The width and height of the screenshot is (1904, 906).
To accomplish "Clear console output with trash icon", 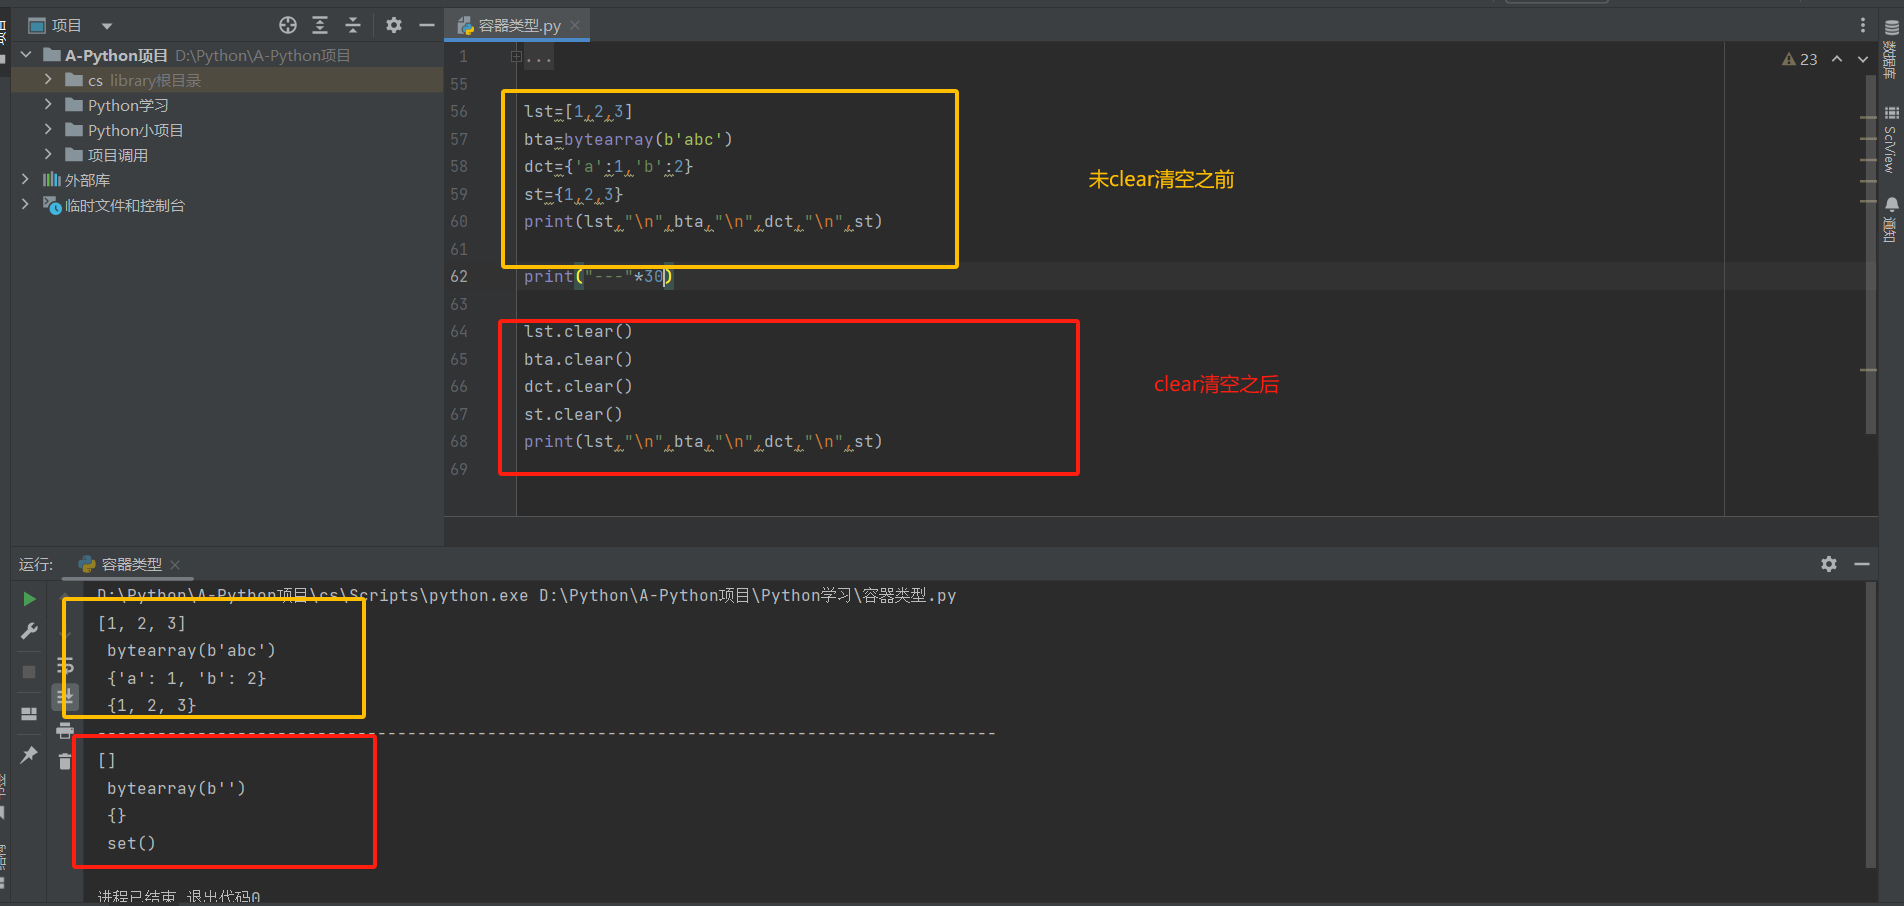I will click(x=65, y=762).
